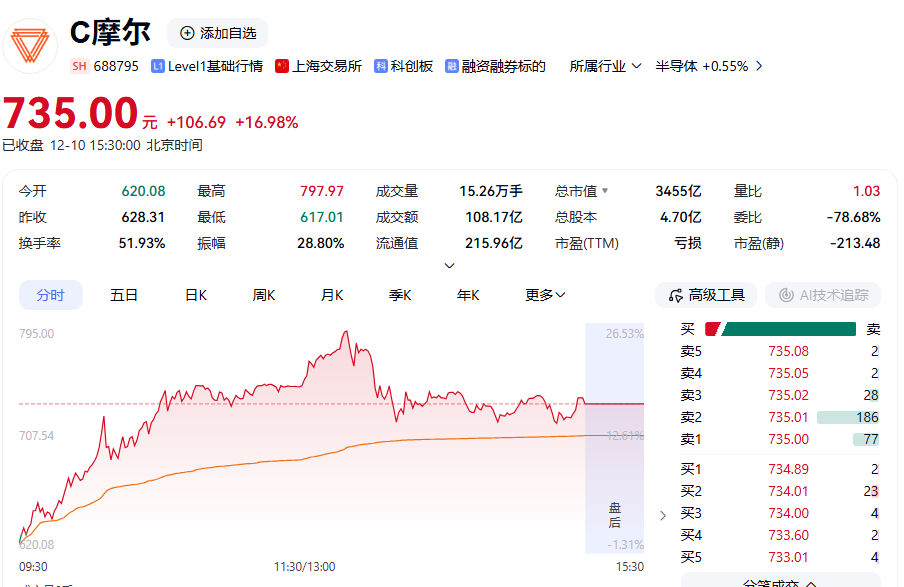Click the 上海交易所 label link
This screenshot has height=587, width=904.
327,66
